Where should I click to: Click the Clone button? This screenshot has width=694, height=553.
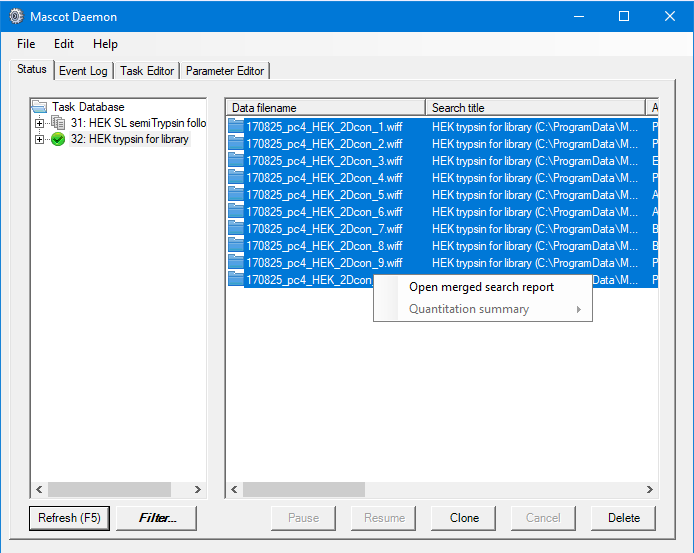[x=464, y=518]
